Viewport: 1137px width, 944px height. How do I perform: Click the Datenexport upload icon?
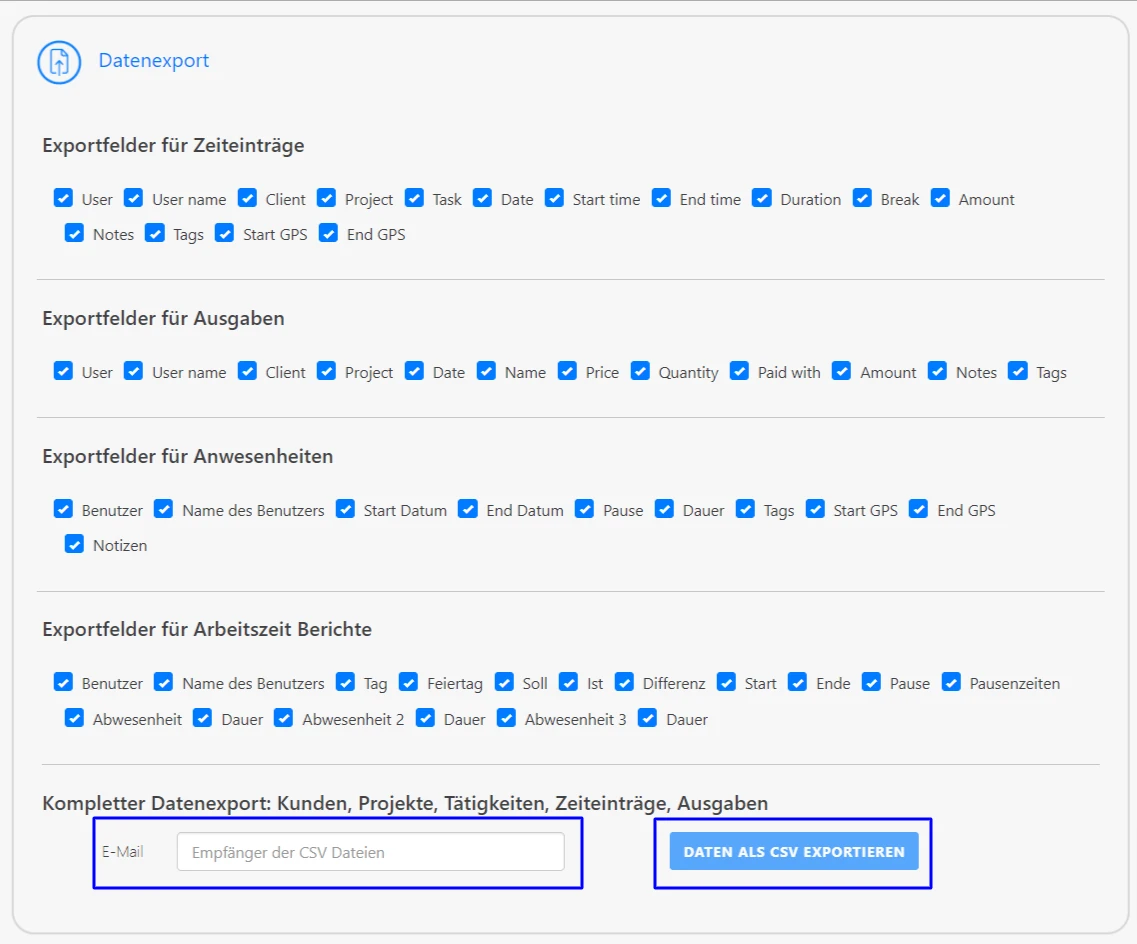point(58,60)
